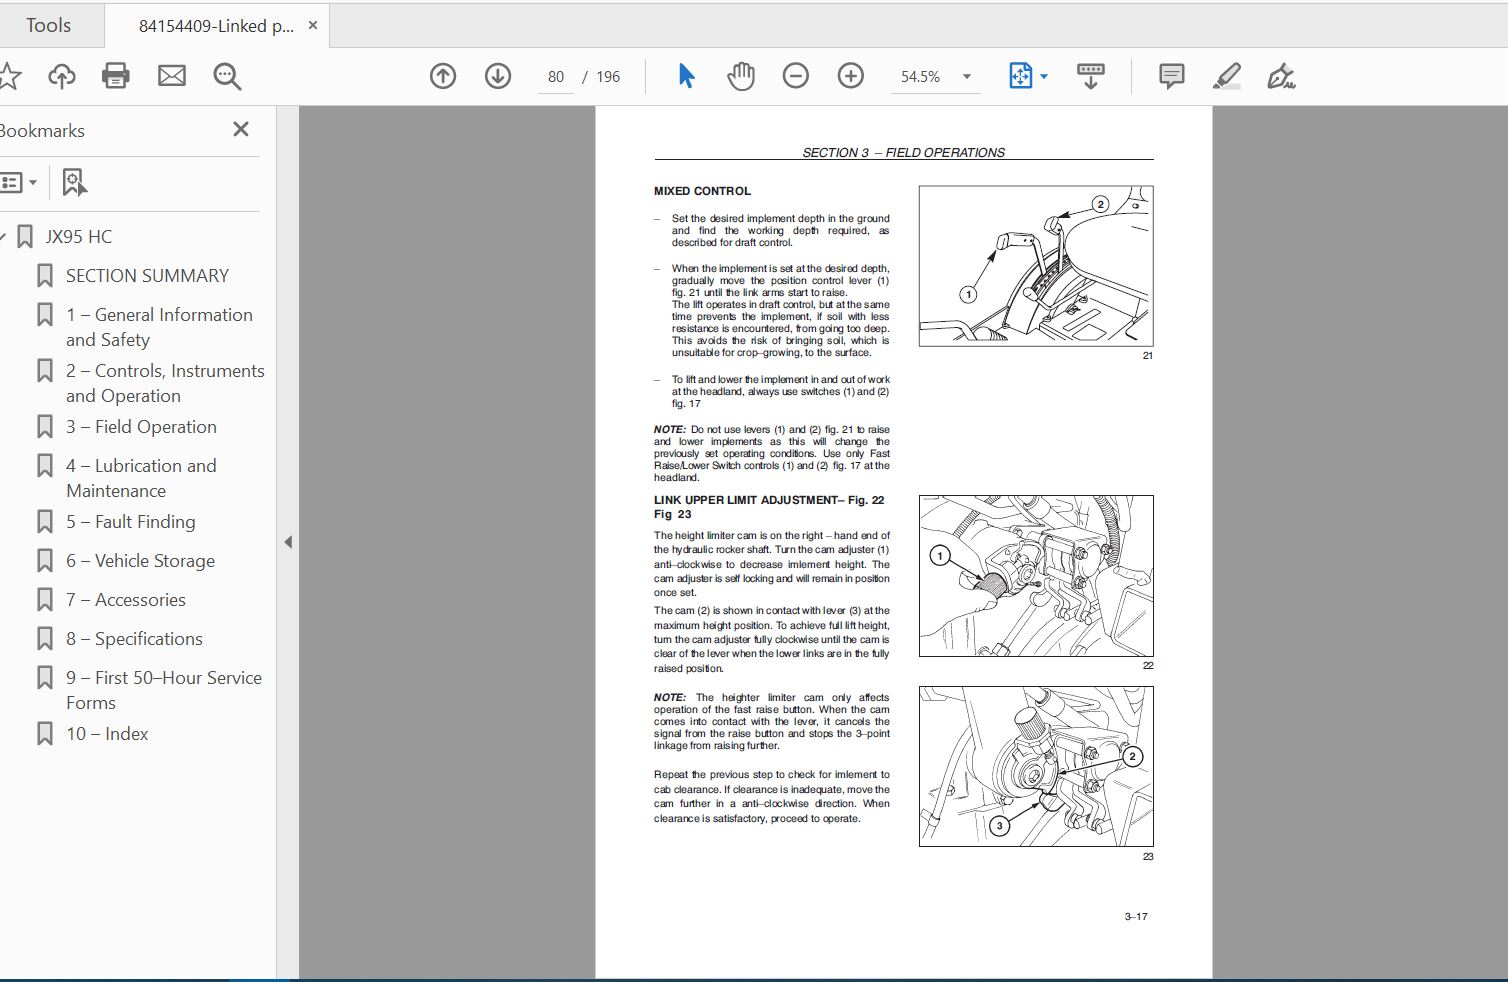Screen dimensions: 1508x982
Task: Jump to 8 – Specifications bookmark
Action: click(134, 639)
